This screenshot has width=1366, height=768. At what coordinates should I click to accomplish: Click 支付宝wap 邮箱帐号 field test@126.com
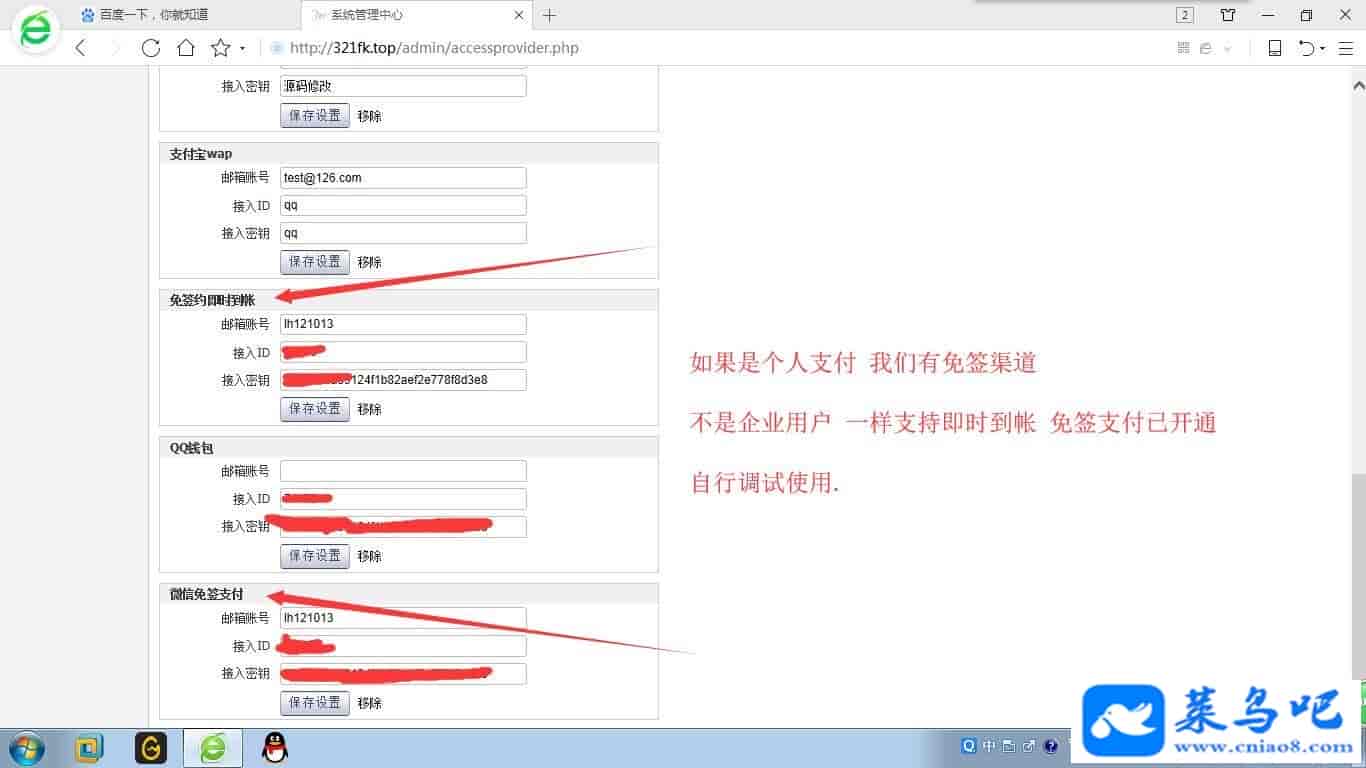click(403, 178)
